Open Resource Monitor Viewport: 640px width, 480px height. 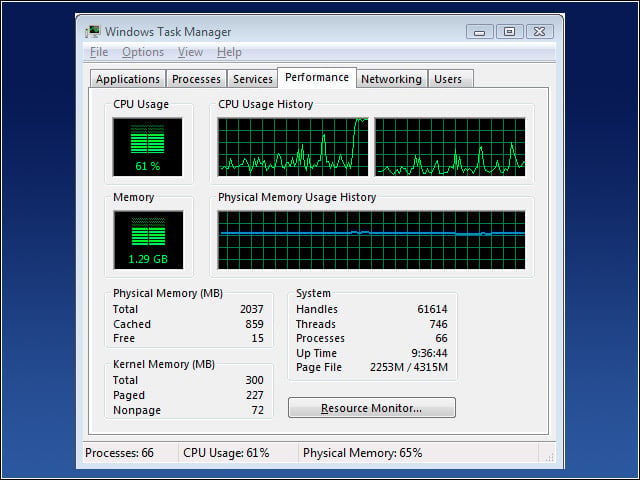(x=372, y=408)
